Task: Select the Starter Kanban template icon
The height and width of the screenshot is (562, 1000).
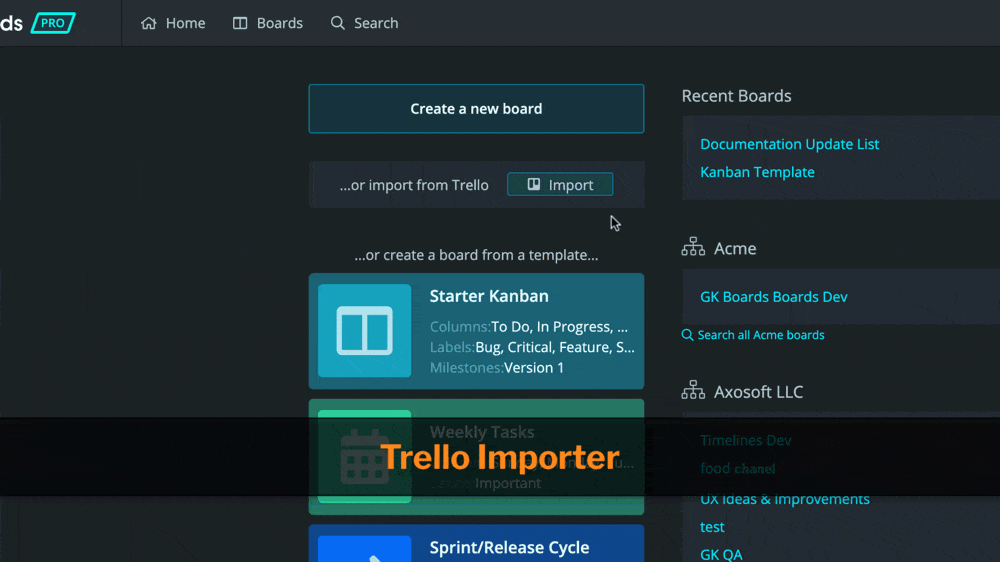Action: [365, 330]
